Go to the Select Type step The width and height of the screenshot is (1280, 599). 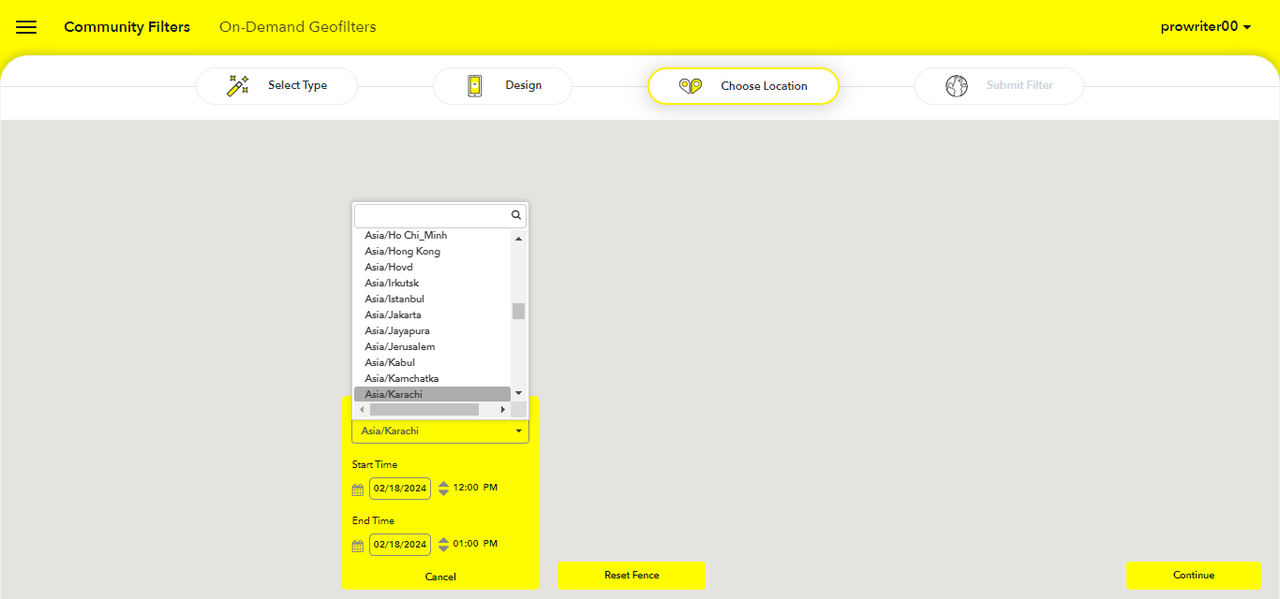click(276, 86)
